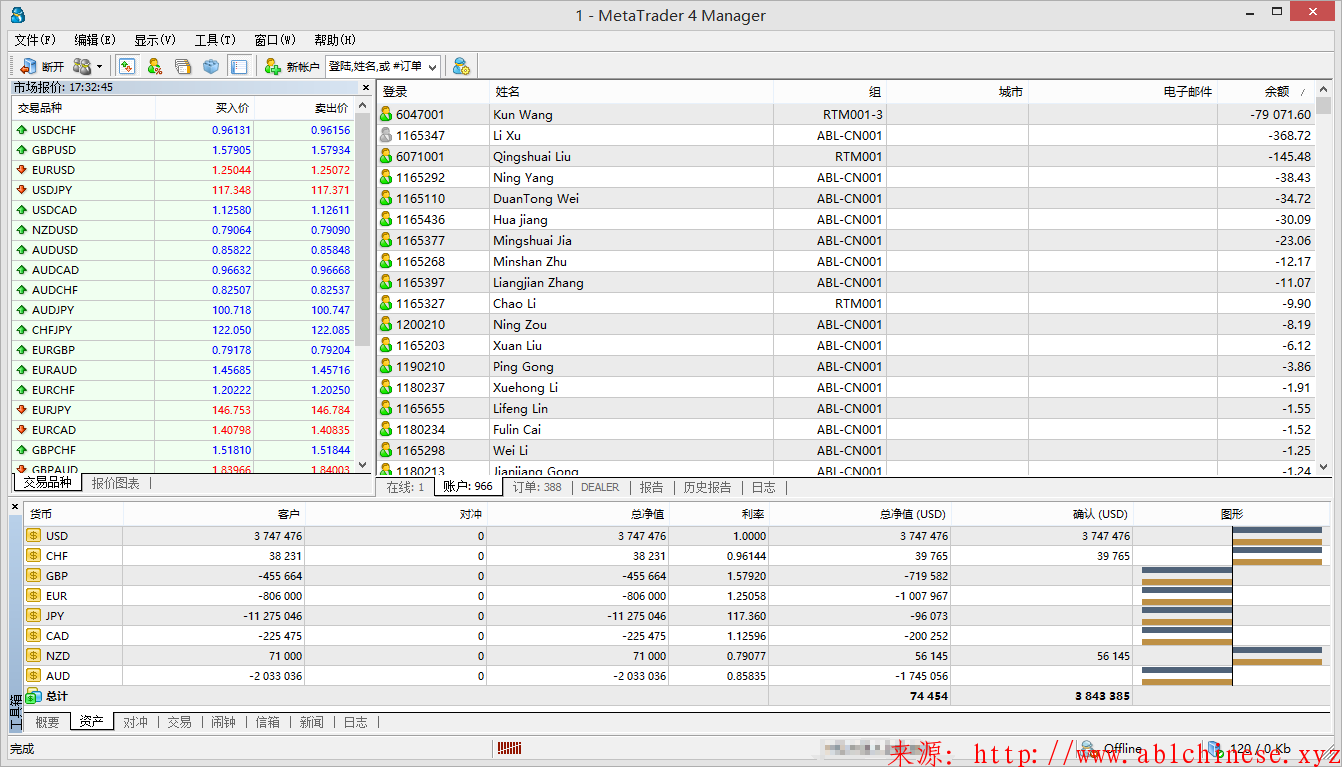Screen dimensions: 1342x767
Task: Click the user icon for Qingshuai Liu
Action: click(x=386, y=156)
